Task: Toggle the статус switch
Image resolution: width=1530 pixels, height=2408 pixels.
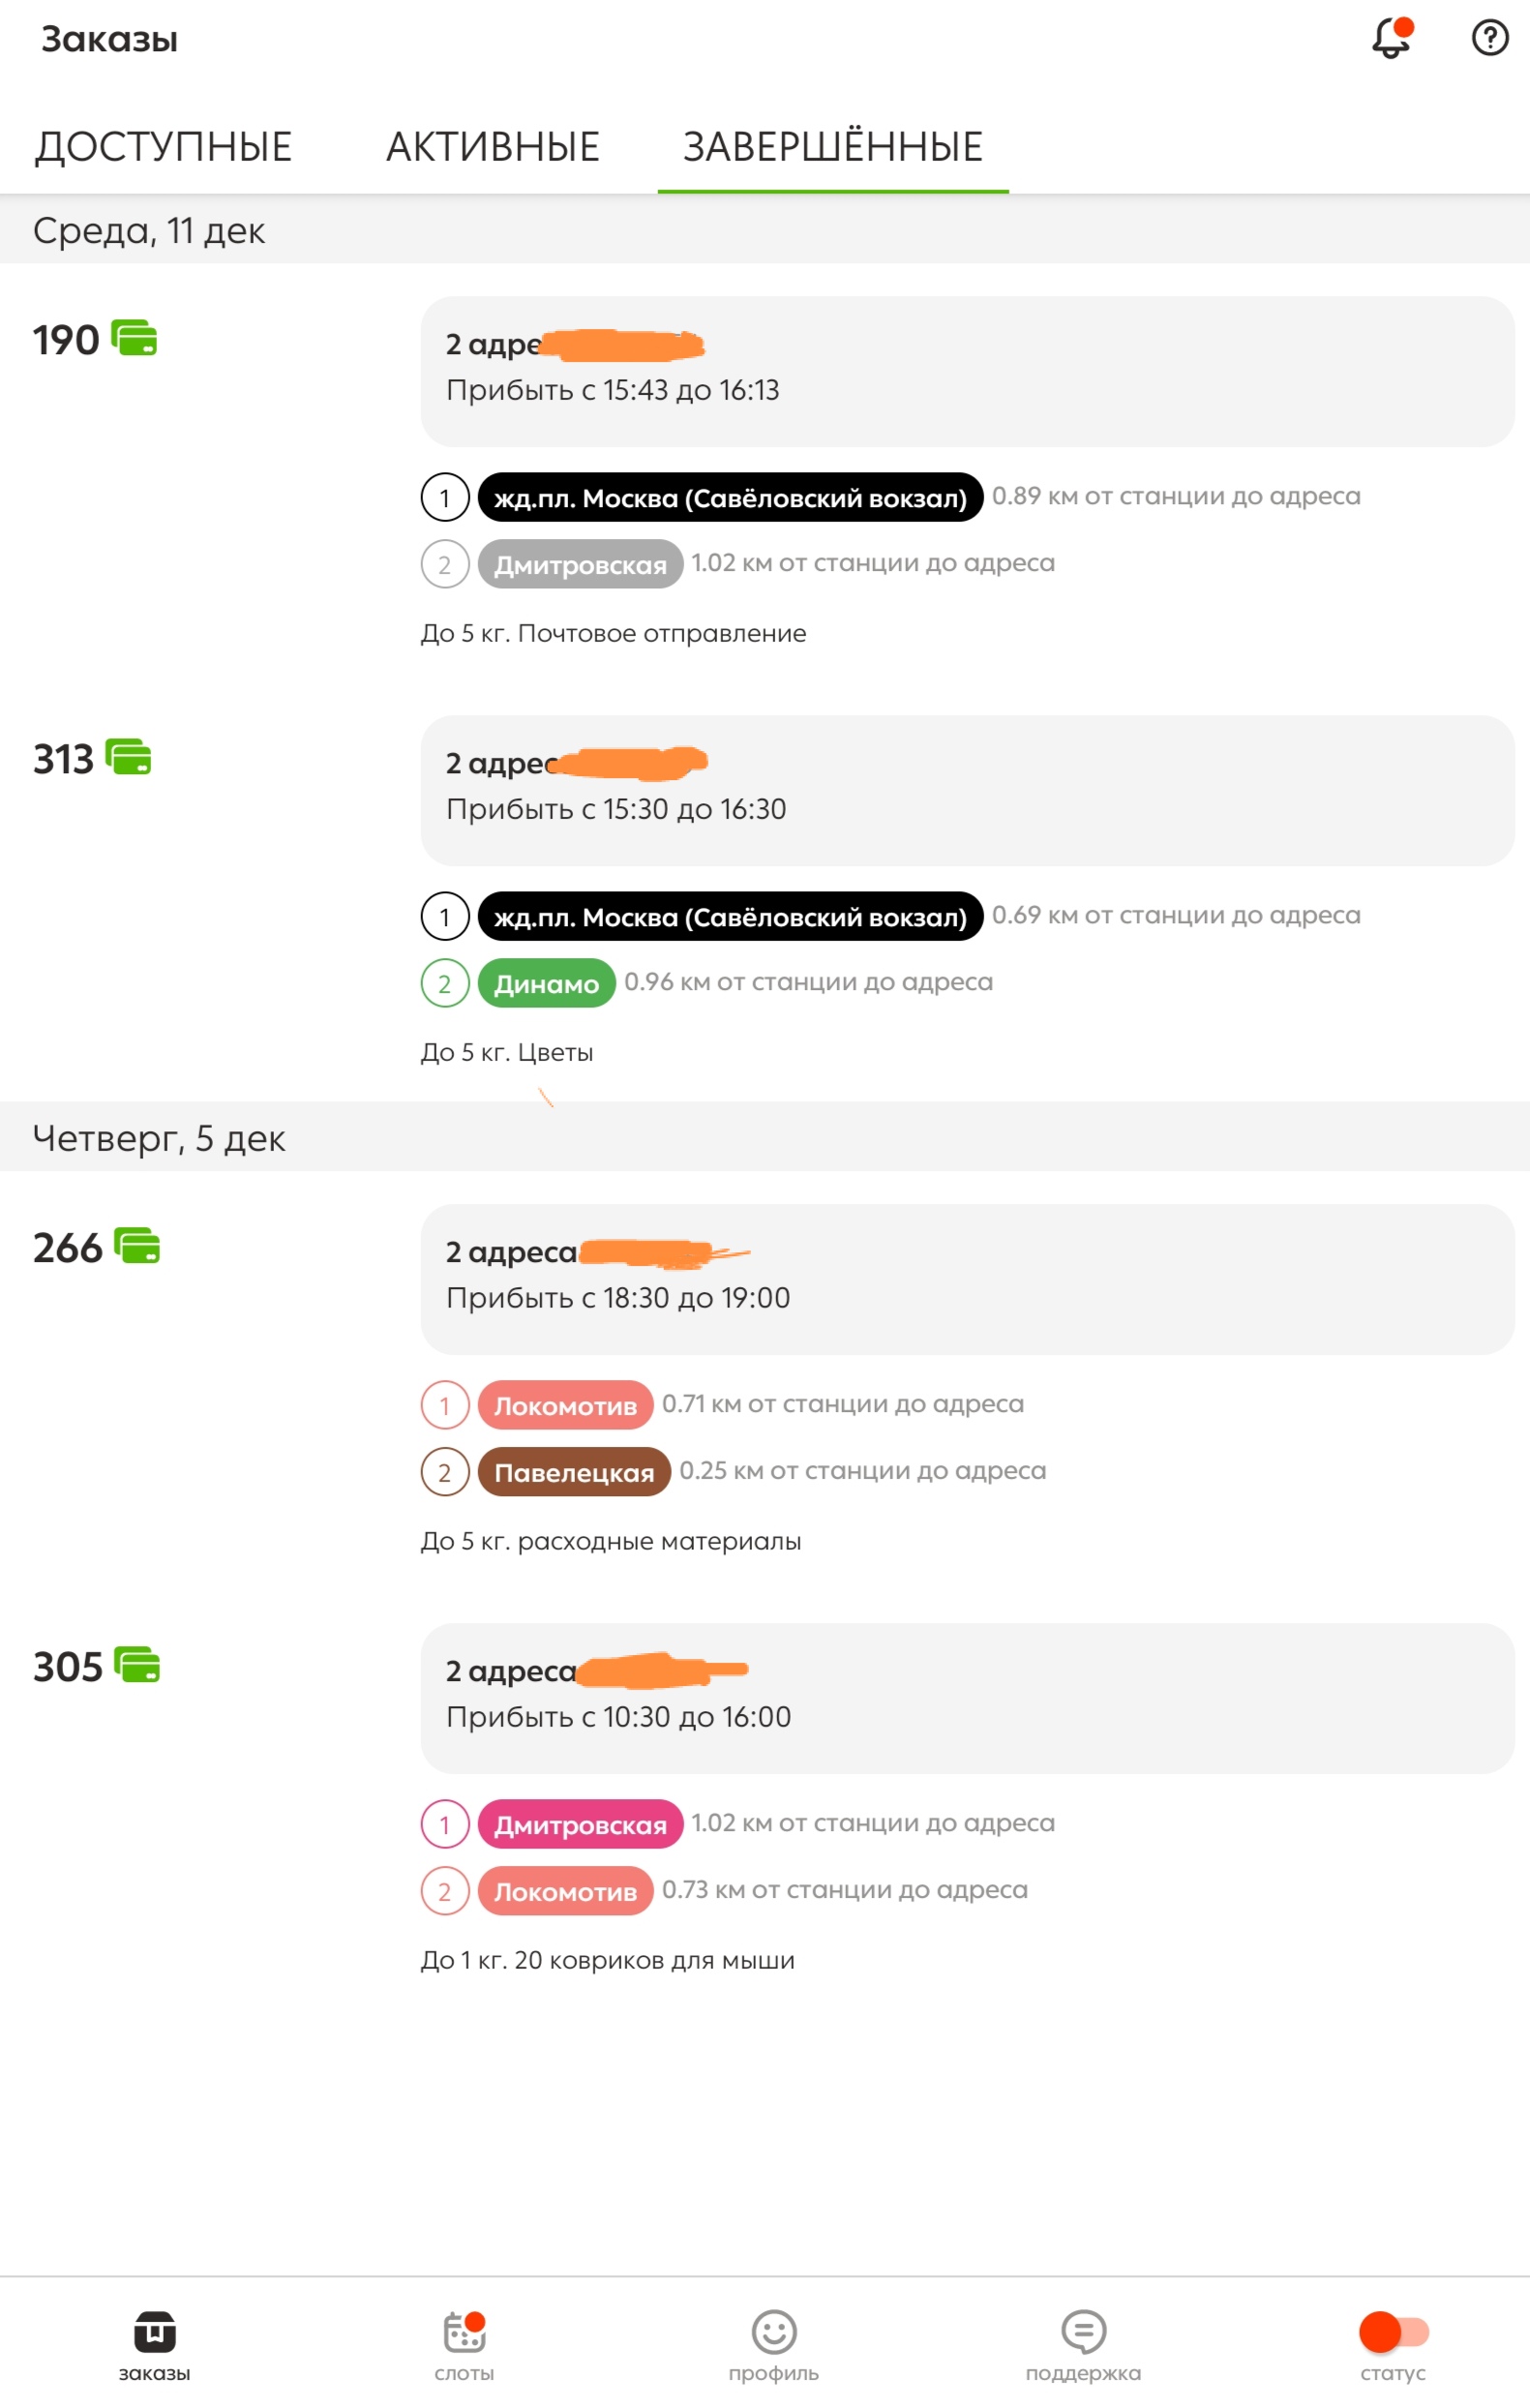Action: (x=1393, y=2332)
